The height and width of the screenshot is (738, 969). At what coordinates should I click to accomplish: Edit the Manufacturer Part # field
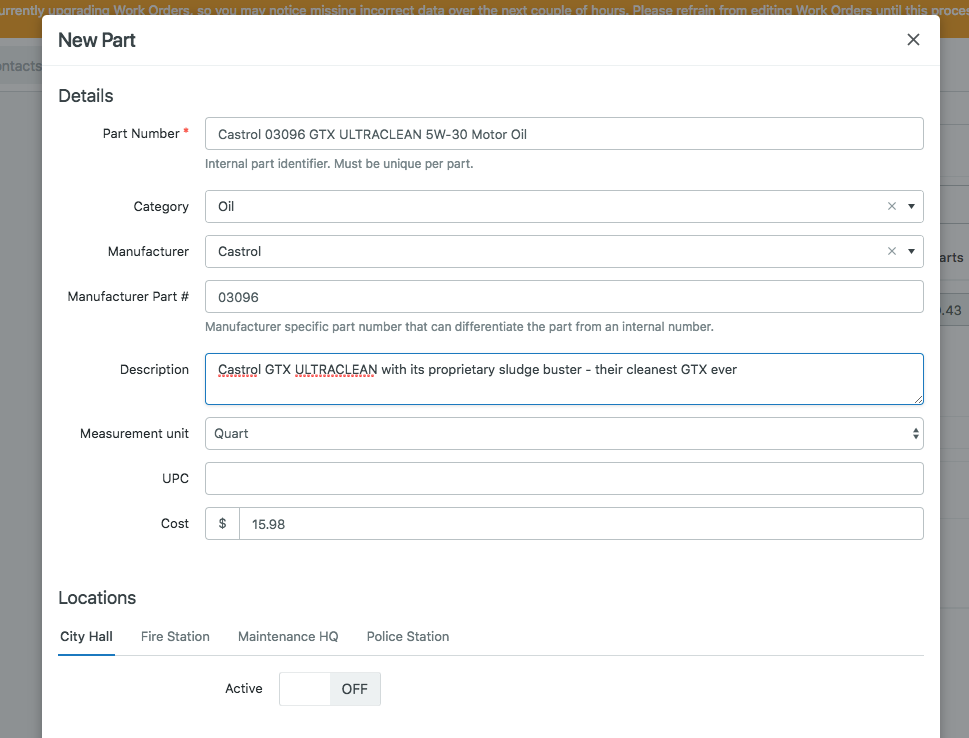[564, 297]
